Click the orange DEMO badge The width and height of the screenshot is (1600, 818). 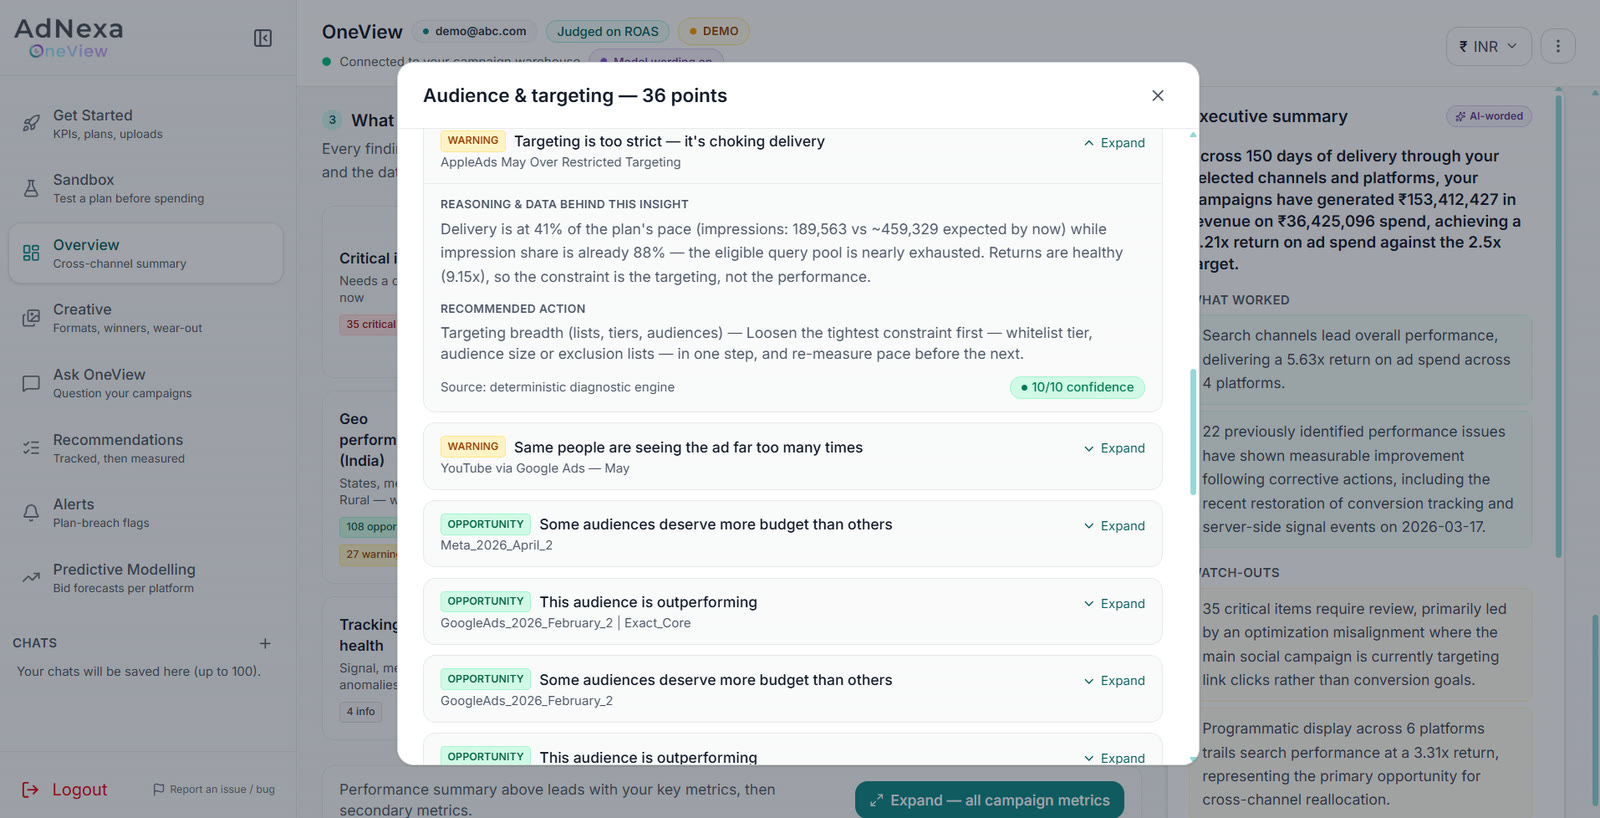point(714,31)
